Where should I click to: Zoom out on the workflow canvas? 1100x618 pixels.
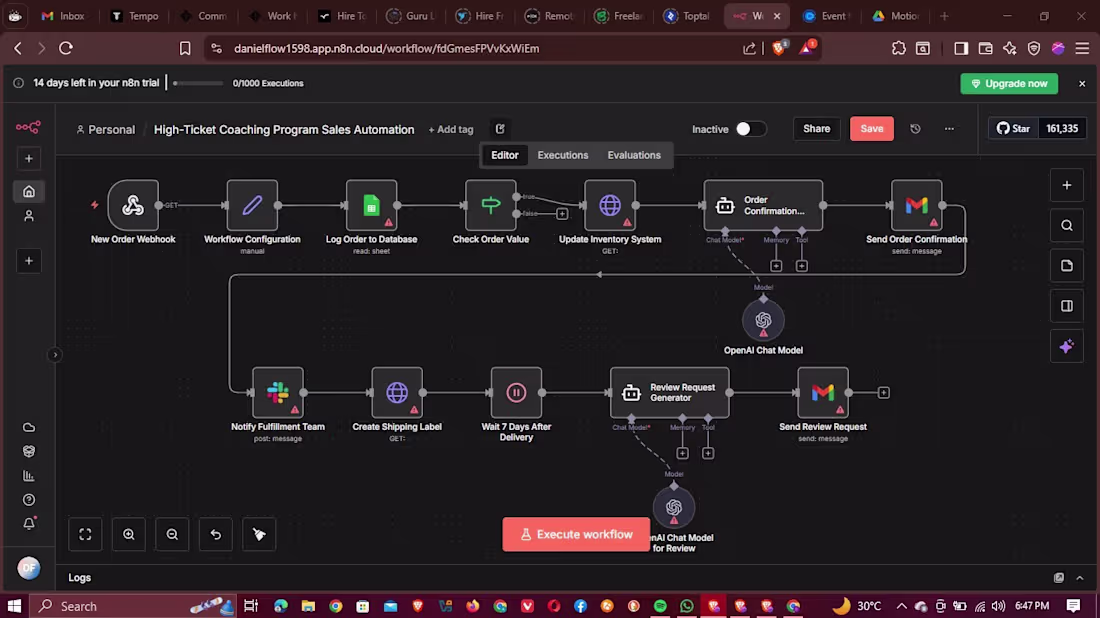172,535
